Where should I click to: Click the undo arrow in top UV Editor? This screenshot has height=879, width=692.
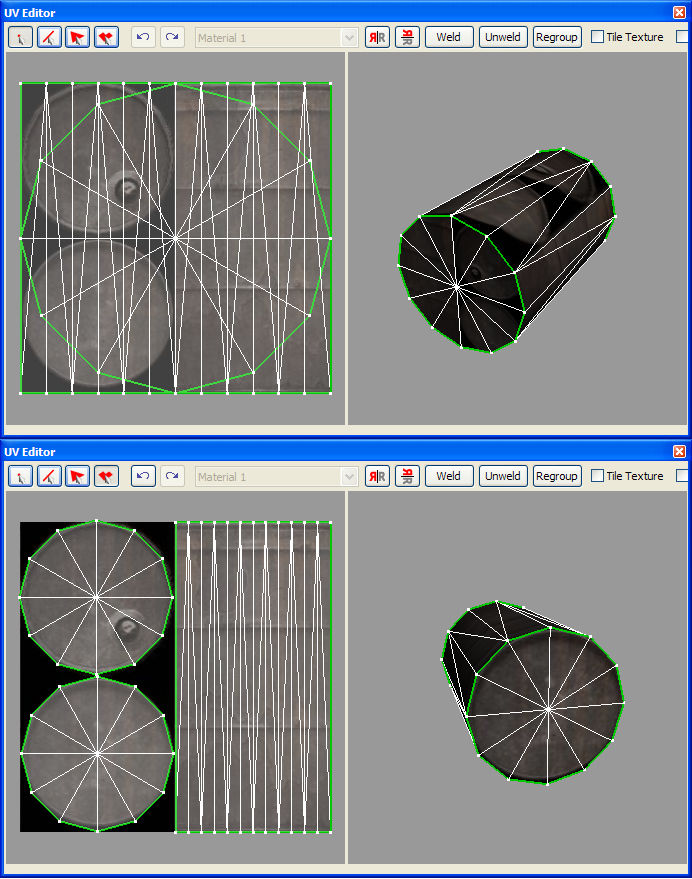143,38
